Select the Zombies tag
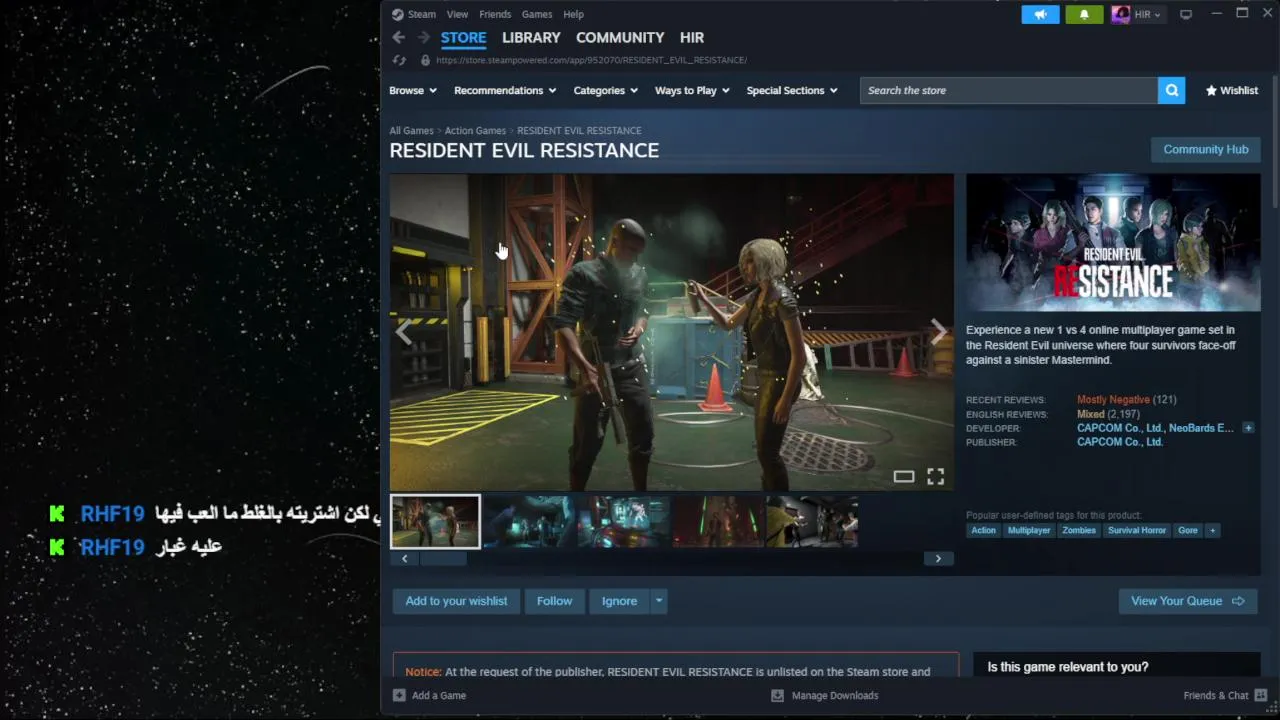 1079,530
